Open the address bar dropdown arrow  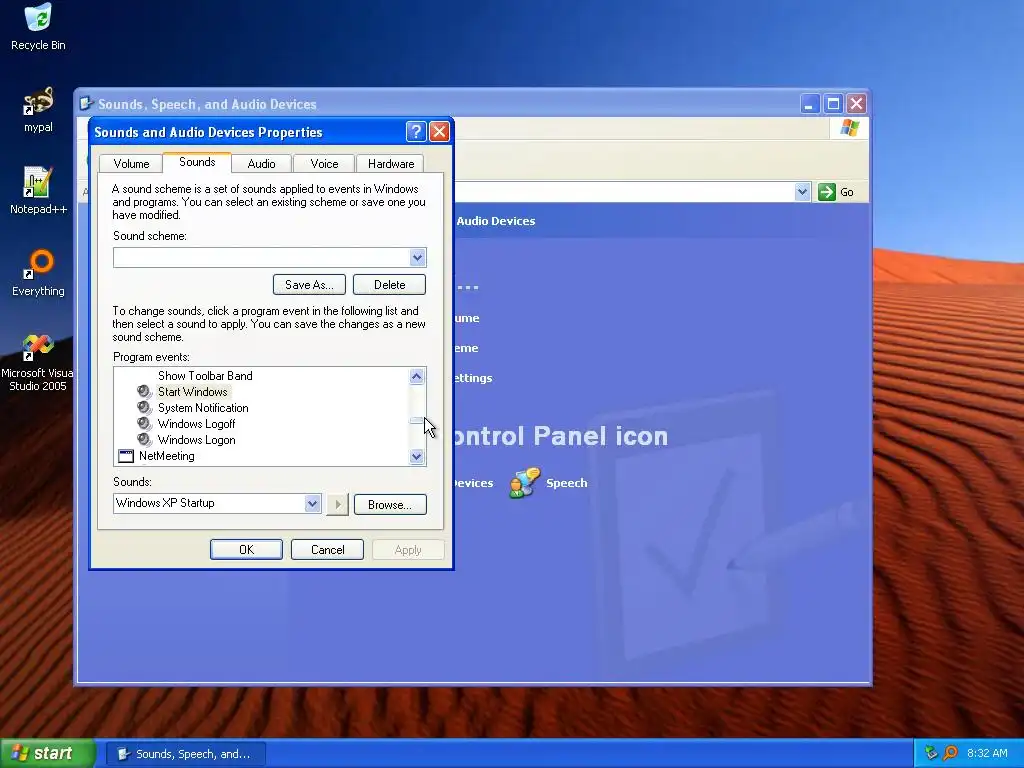coord(802,192)
